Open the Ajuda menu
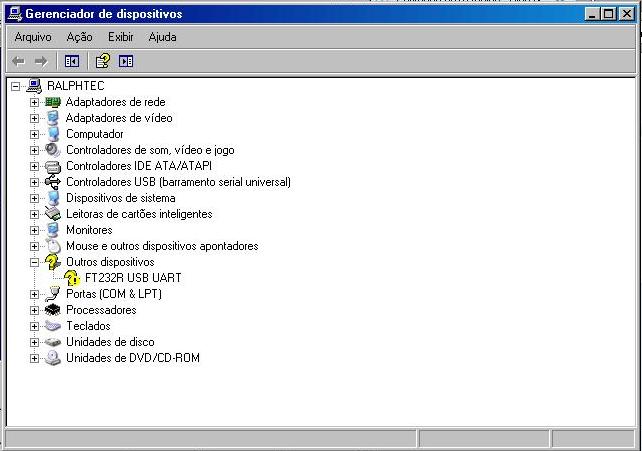The width and height of the screenshot is (642, 451). point(163,37)
